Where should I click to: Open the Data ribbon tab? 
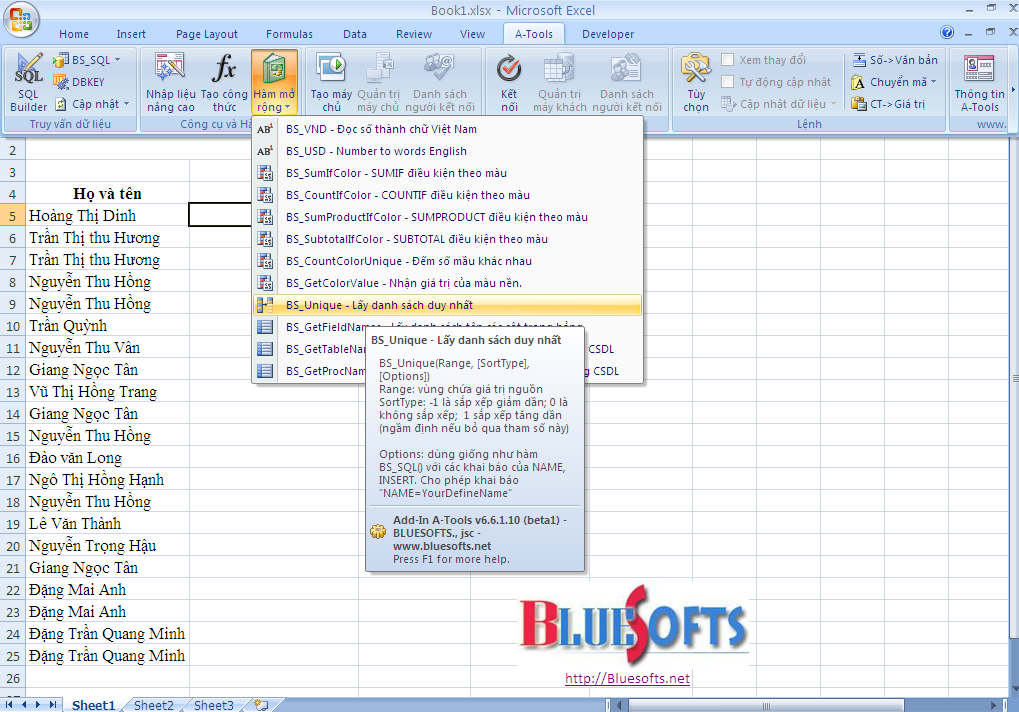(355, 34)
